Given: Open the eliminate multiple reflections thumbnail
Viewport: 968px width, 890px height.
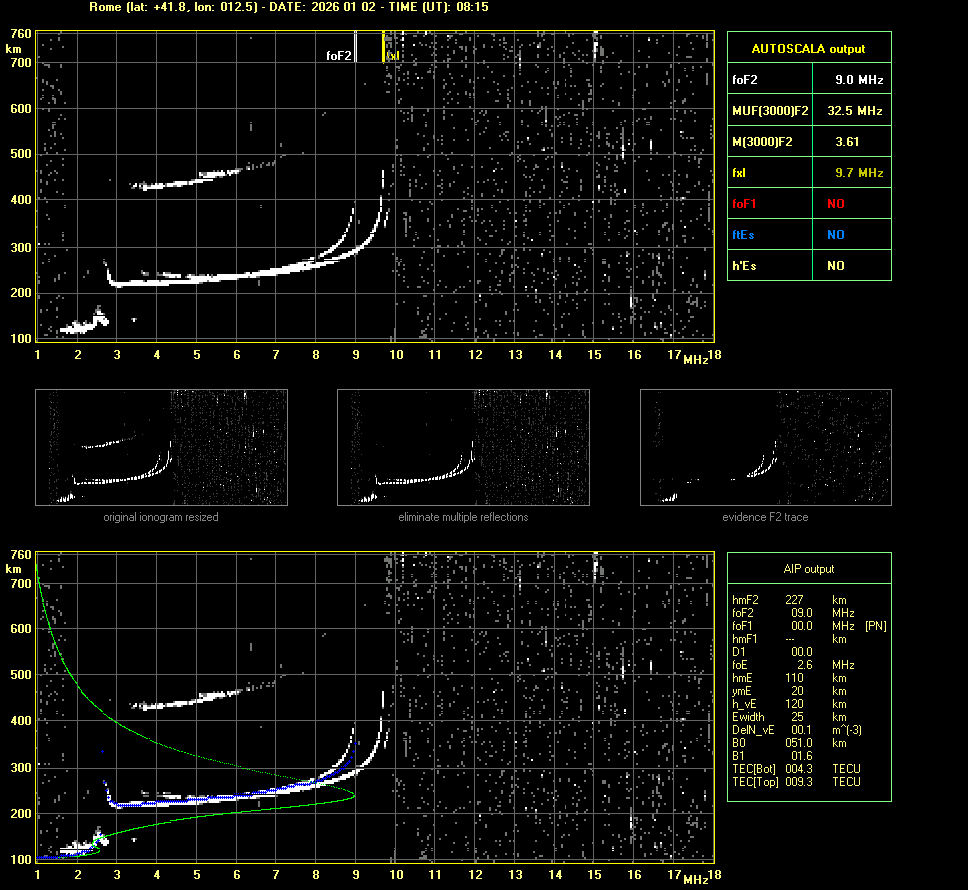Looking at the screenshot, I should (x=463, y=447).
